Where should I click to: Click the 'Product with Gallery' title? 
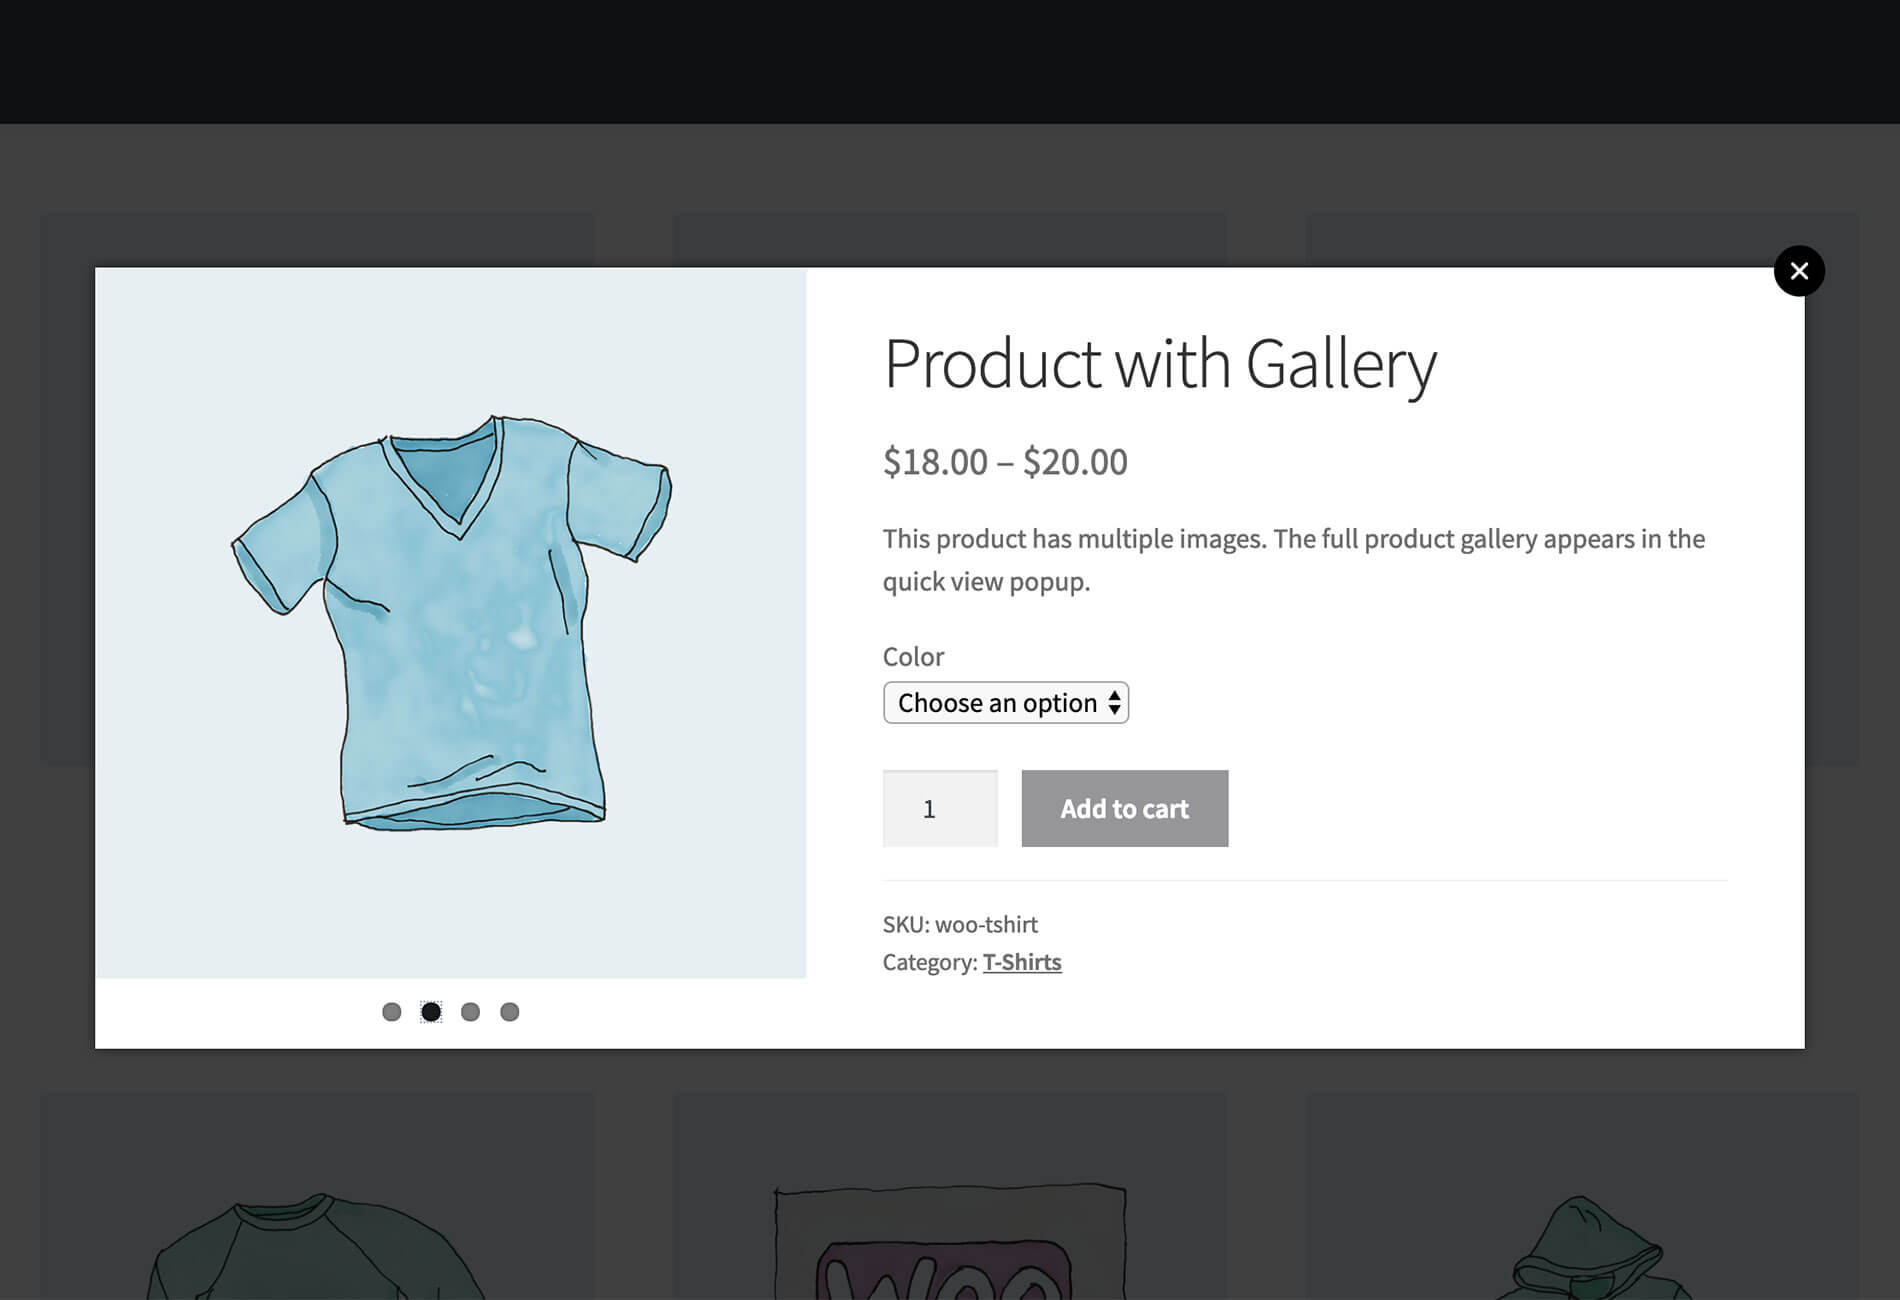pyautogui.click(x=1160, y=363)
